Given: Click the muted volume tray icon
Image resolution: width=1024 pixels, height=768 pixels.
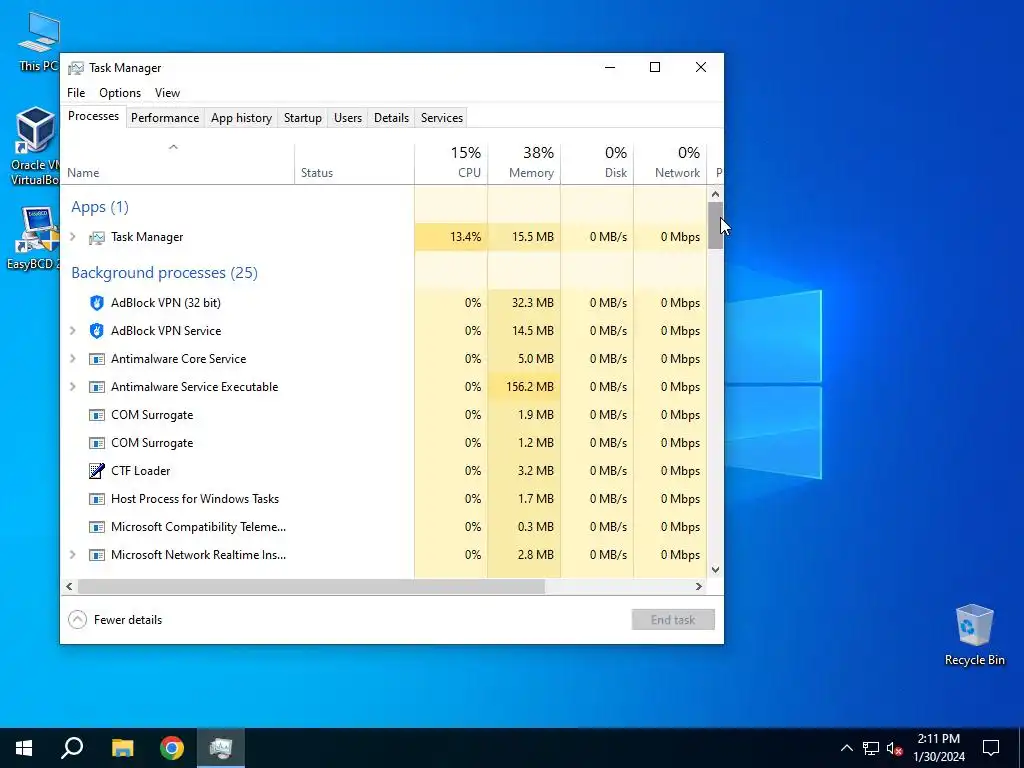Looking at the screenshot, I should click(894, 748).
